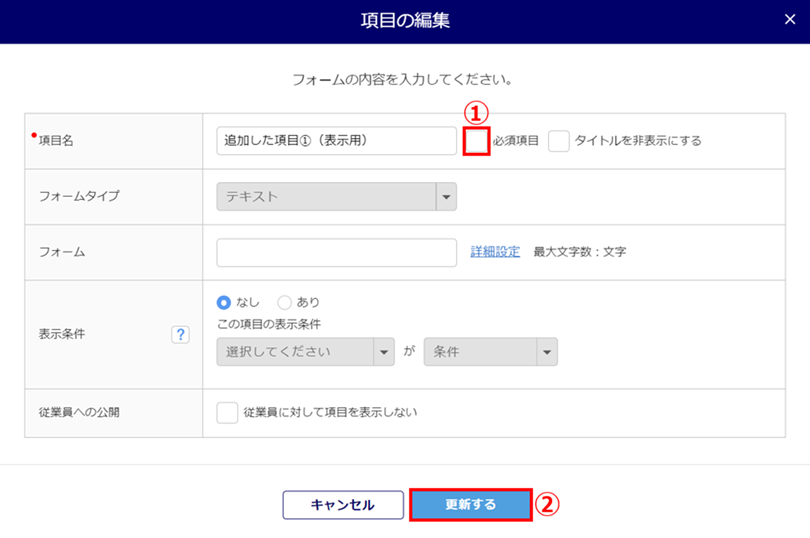The image size is (810, 538).
Task: Close the 項目の編集 dialog
Action: 789,19
